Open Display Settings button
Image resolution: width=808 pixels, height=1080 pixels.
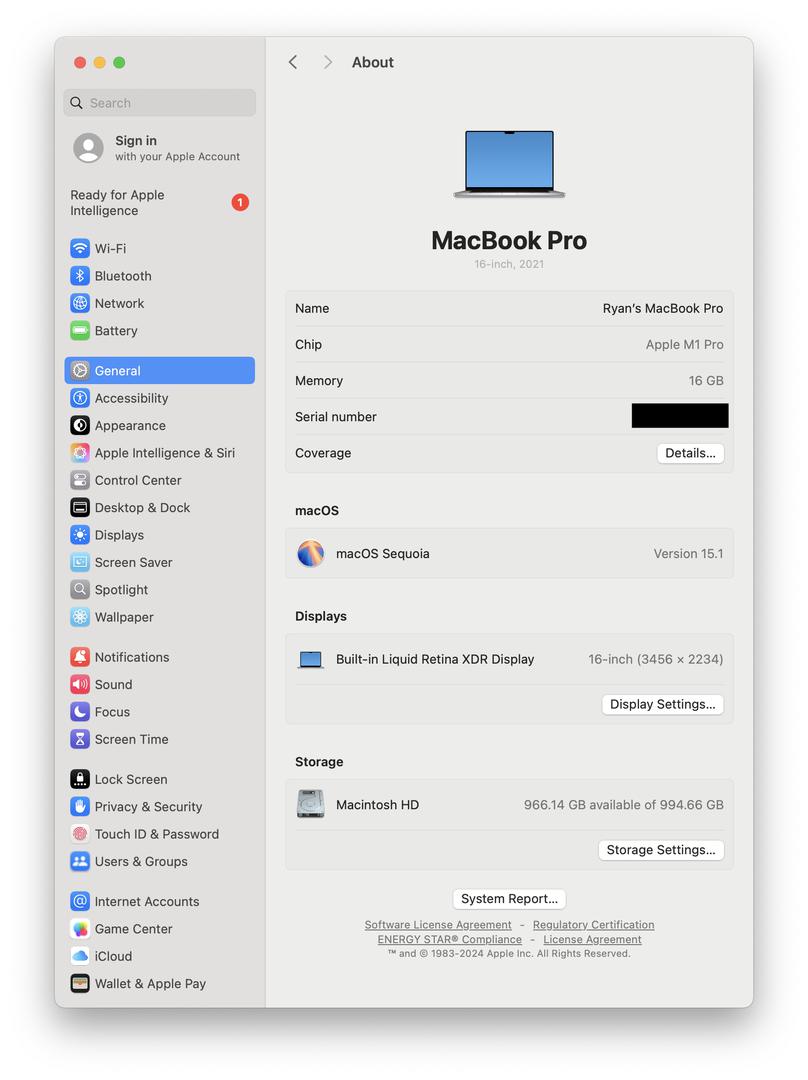pyautogui.click(x=663, y=705)
